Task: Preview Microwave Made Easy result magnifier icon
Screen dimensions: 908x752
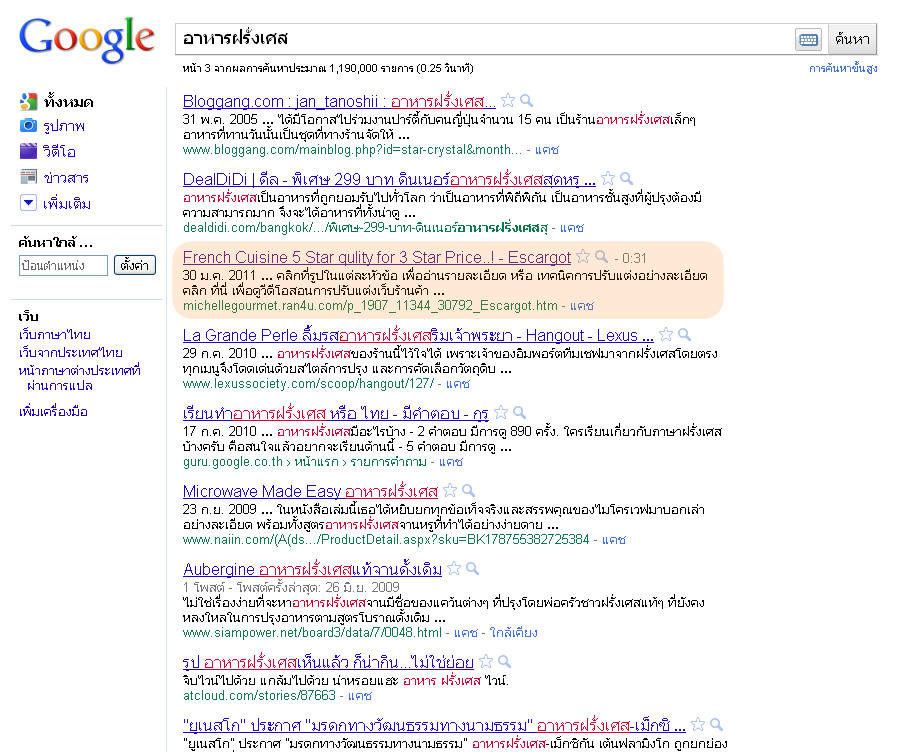Action: click(468, 490)
